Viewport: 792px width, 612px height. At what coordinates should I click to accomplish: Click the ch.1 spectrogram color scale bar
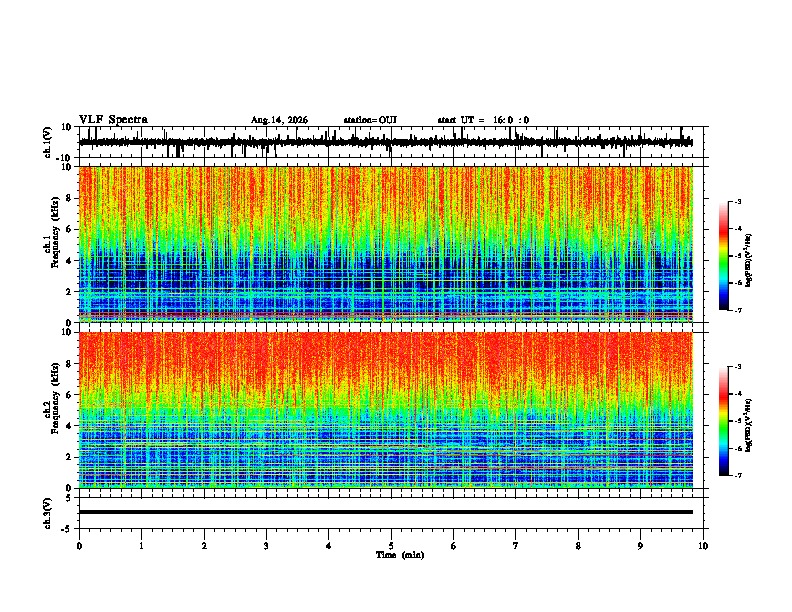[x=724, y=256]
